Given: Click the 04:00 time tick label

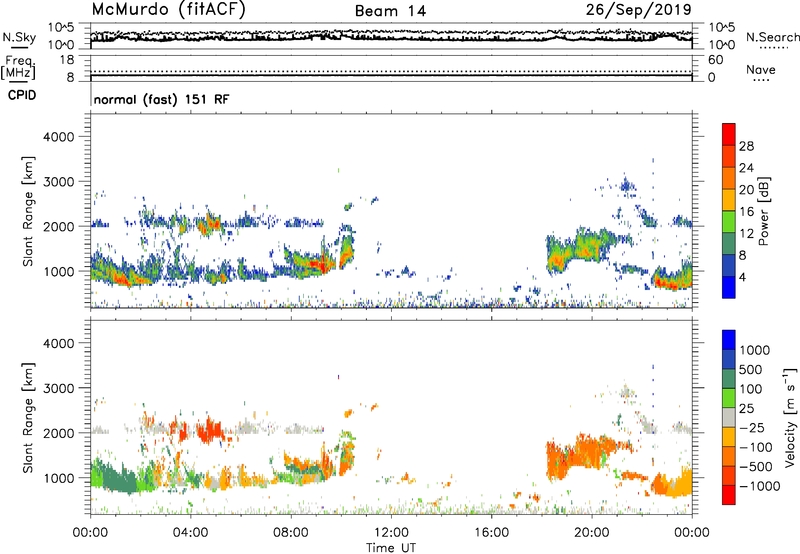Looking at the screenshot, I should [x=190, y=533].
